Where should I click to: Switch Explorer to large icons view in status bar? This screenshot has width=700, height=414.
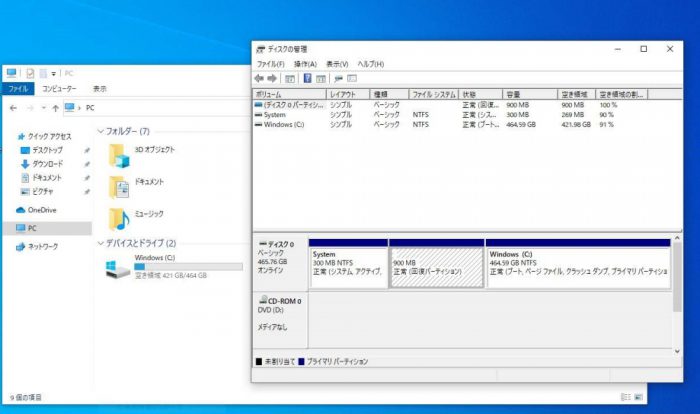click(638, 397)
